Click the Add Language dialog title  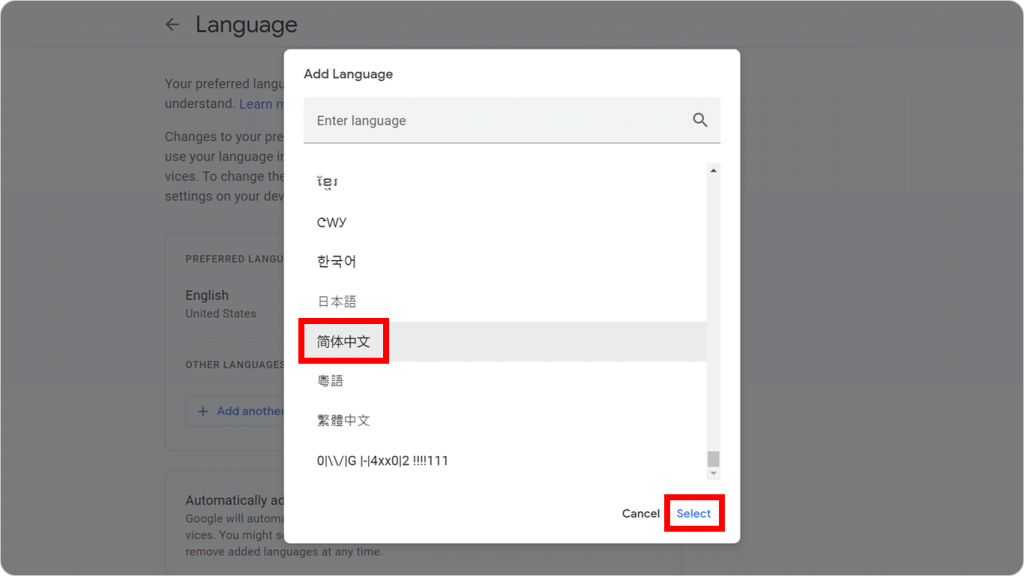(x=350, y=73)
